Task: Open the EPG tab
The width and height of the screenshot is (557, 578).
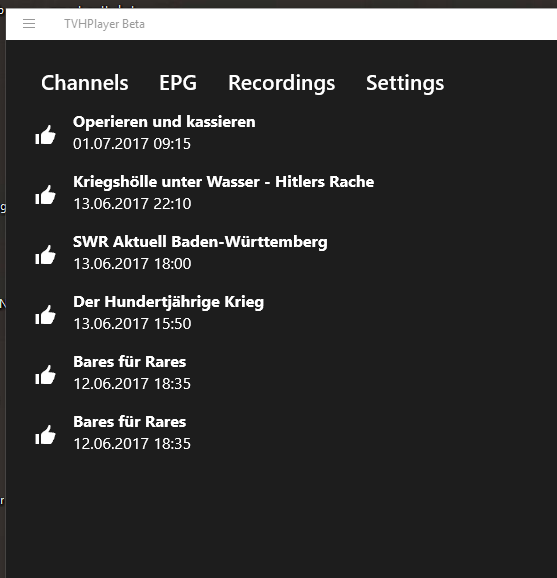Action: coord(178,83)
